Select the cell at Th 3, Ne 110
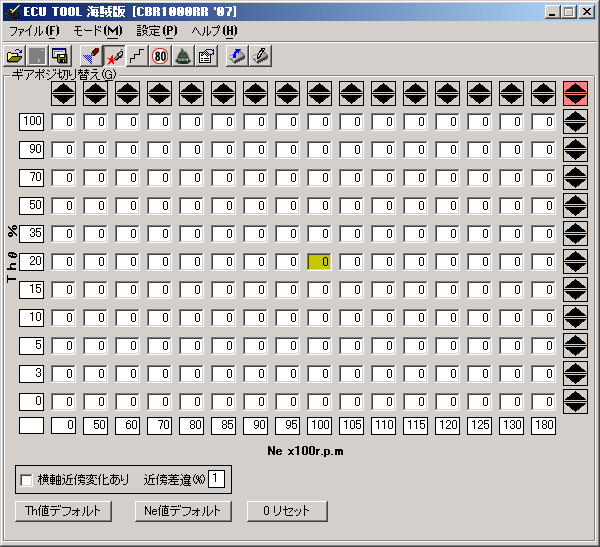The width and height of the screenshot is (600, 547). 383,374
